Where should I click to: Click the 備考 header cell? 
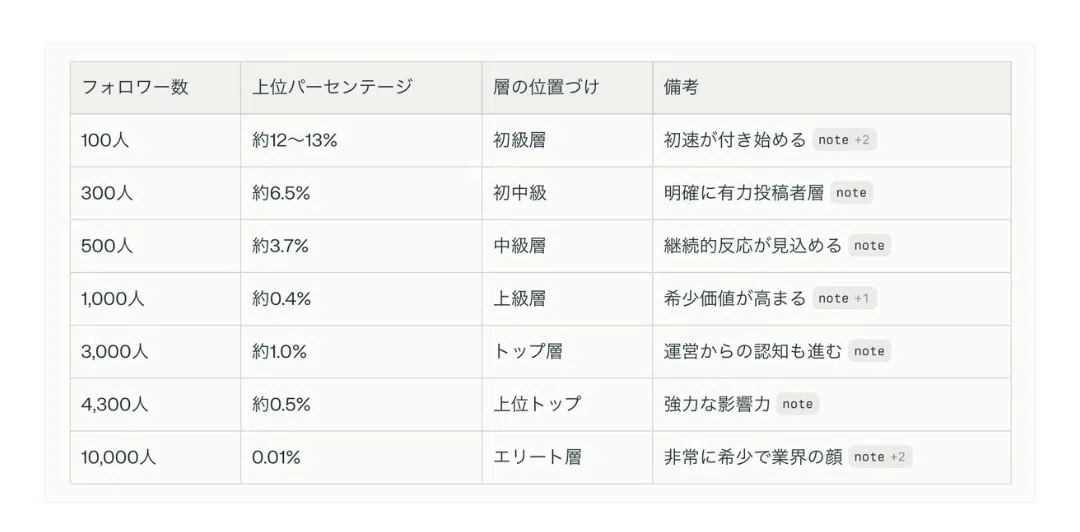click(x=832, y=88)
